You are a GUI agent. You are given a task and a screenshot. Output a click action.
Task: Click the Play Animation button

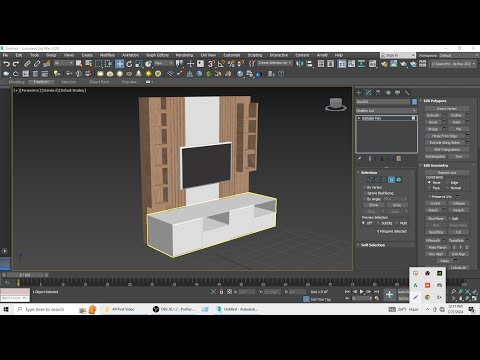click(x=362, y=292)
